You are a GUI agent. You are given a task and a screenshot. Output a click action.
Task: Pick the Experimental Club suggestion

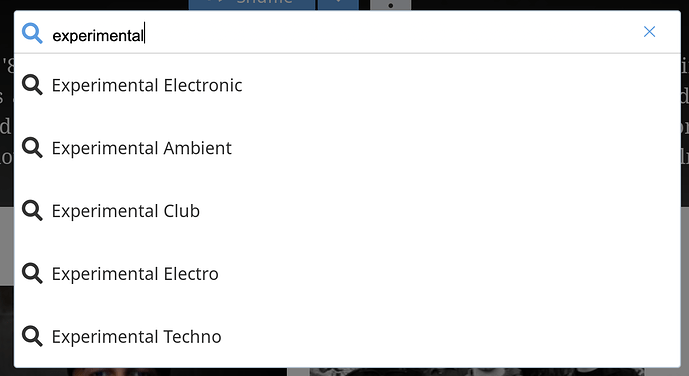[x=347, y=211]
